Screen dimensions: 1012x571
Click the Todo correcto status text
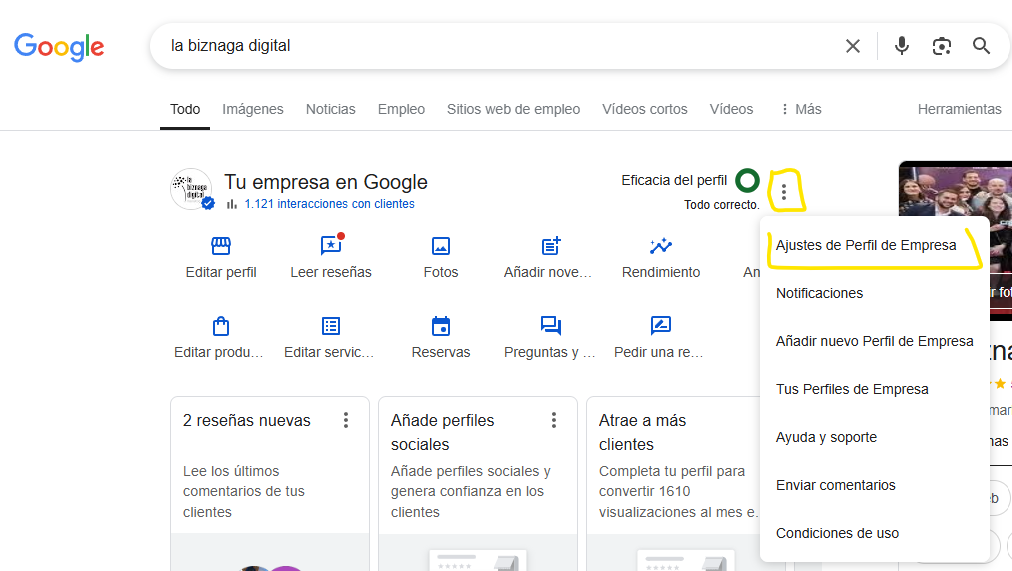click(x=722, y=205)
